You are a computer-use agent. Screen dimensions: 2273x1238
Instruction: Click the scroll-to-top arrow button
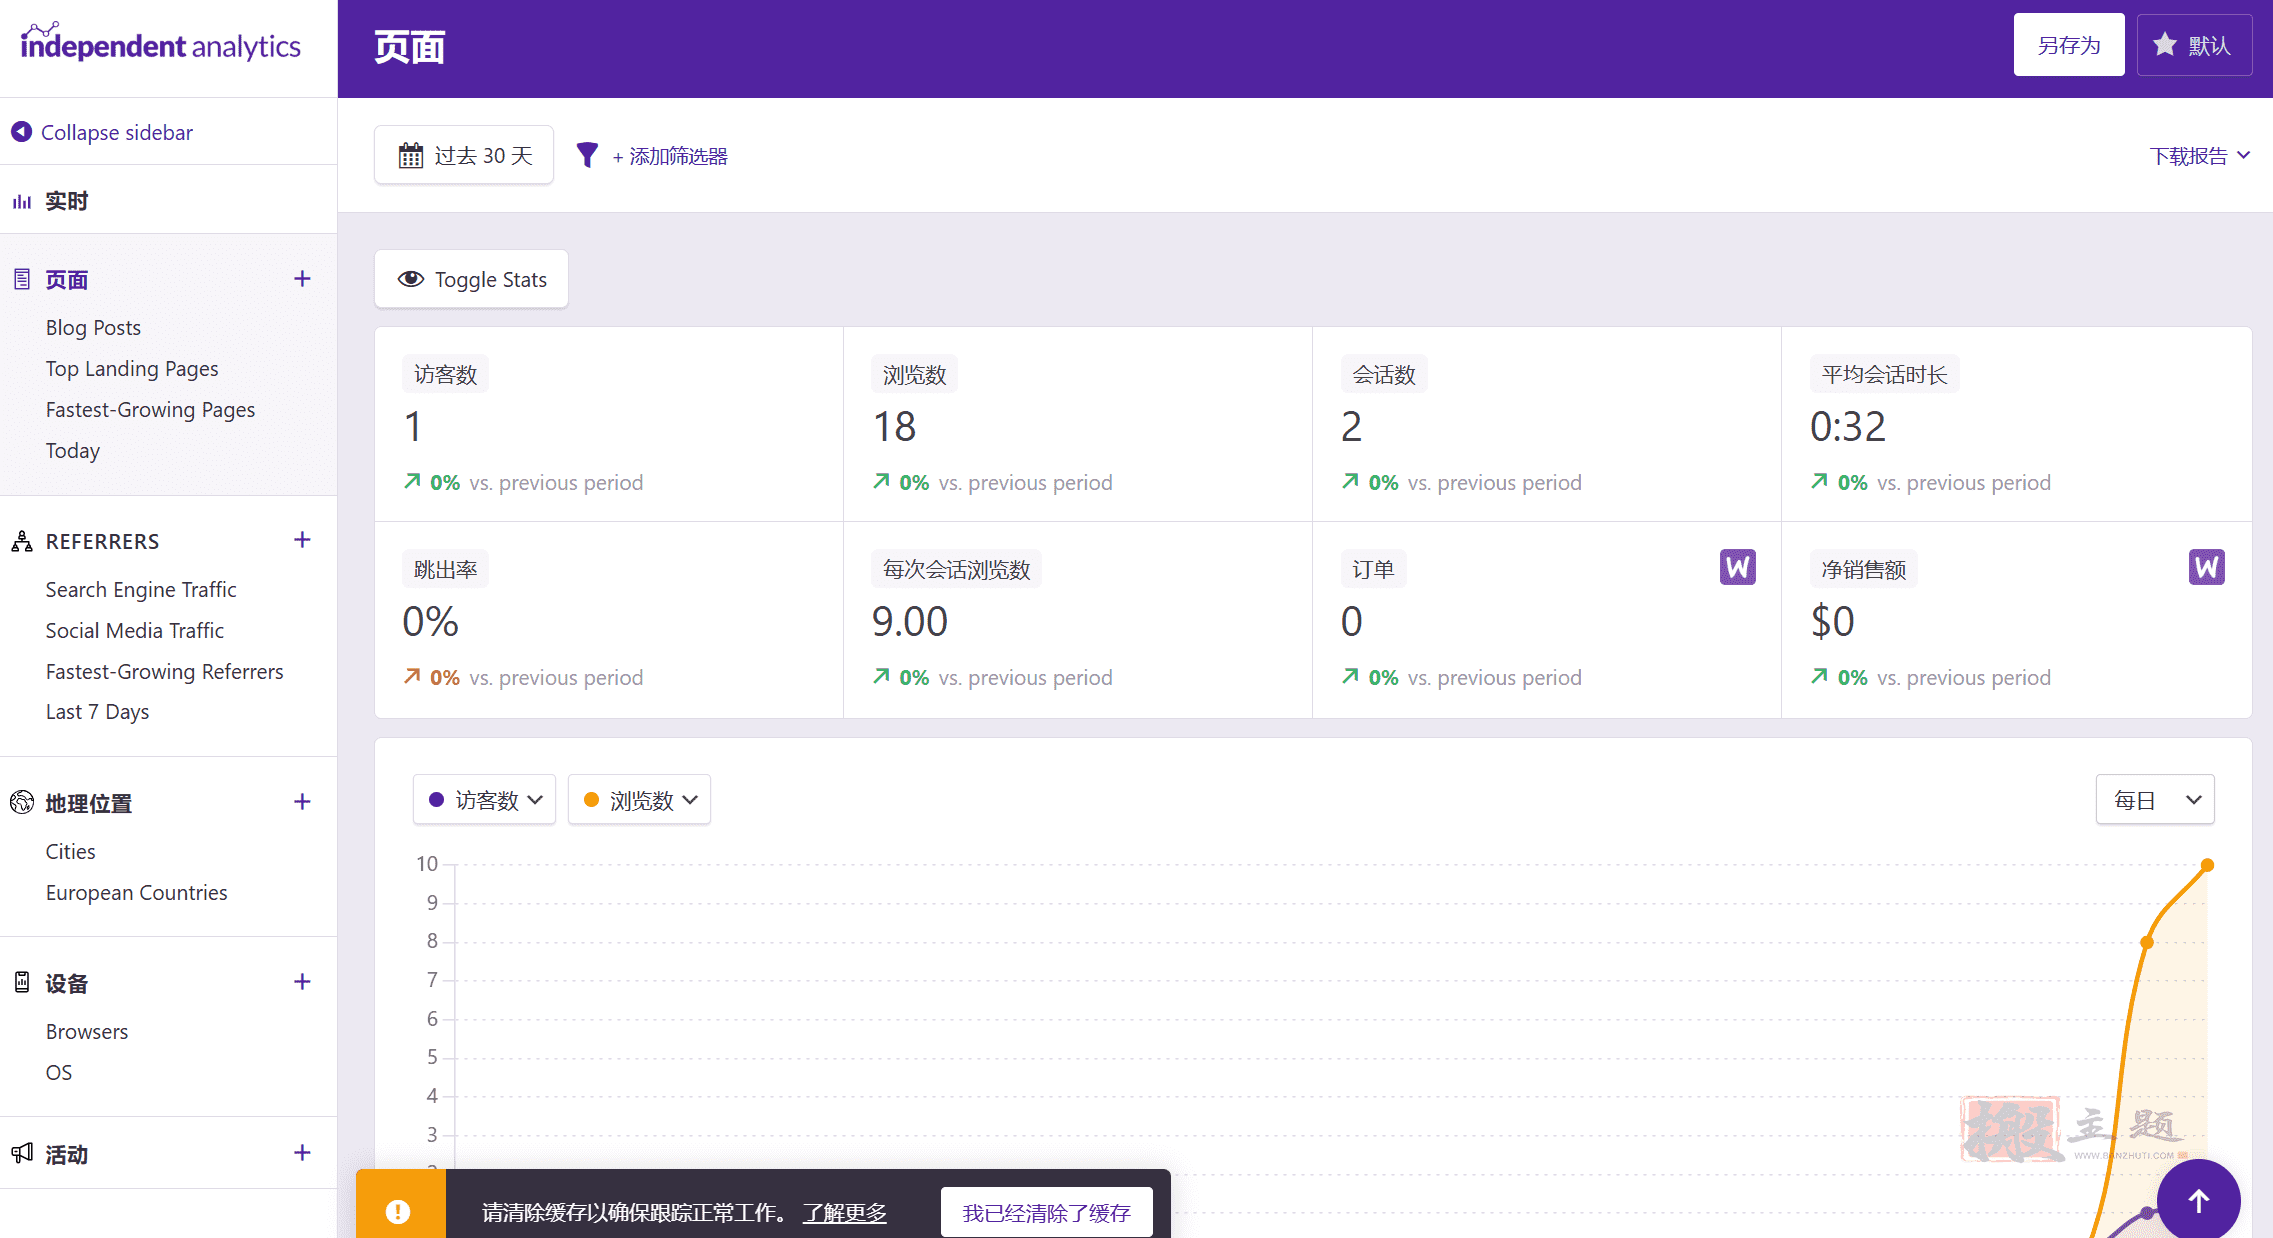tap(2198, 1200)
